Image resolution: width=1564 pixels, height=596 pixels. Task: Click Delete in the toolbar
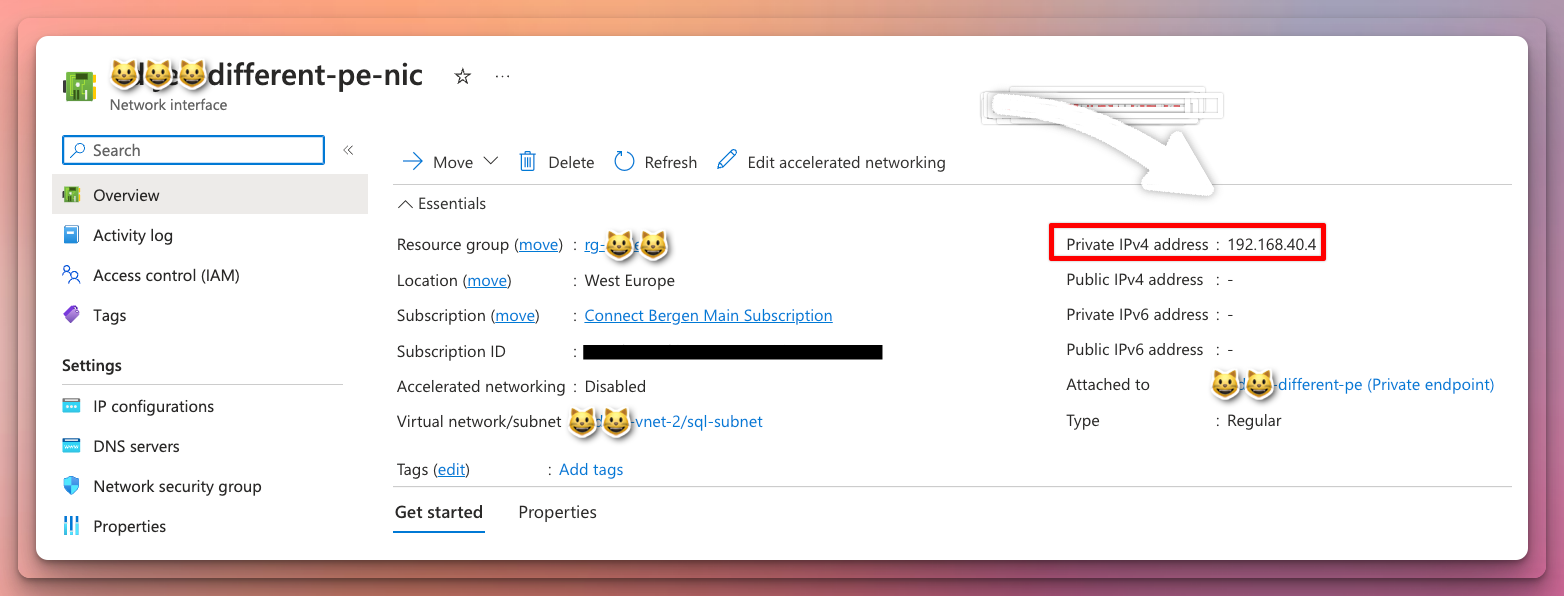pyautogui.click(x=557, y=162)
